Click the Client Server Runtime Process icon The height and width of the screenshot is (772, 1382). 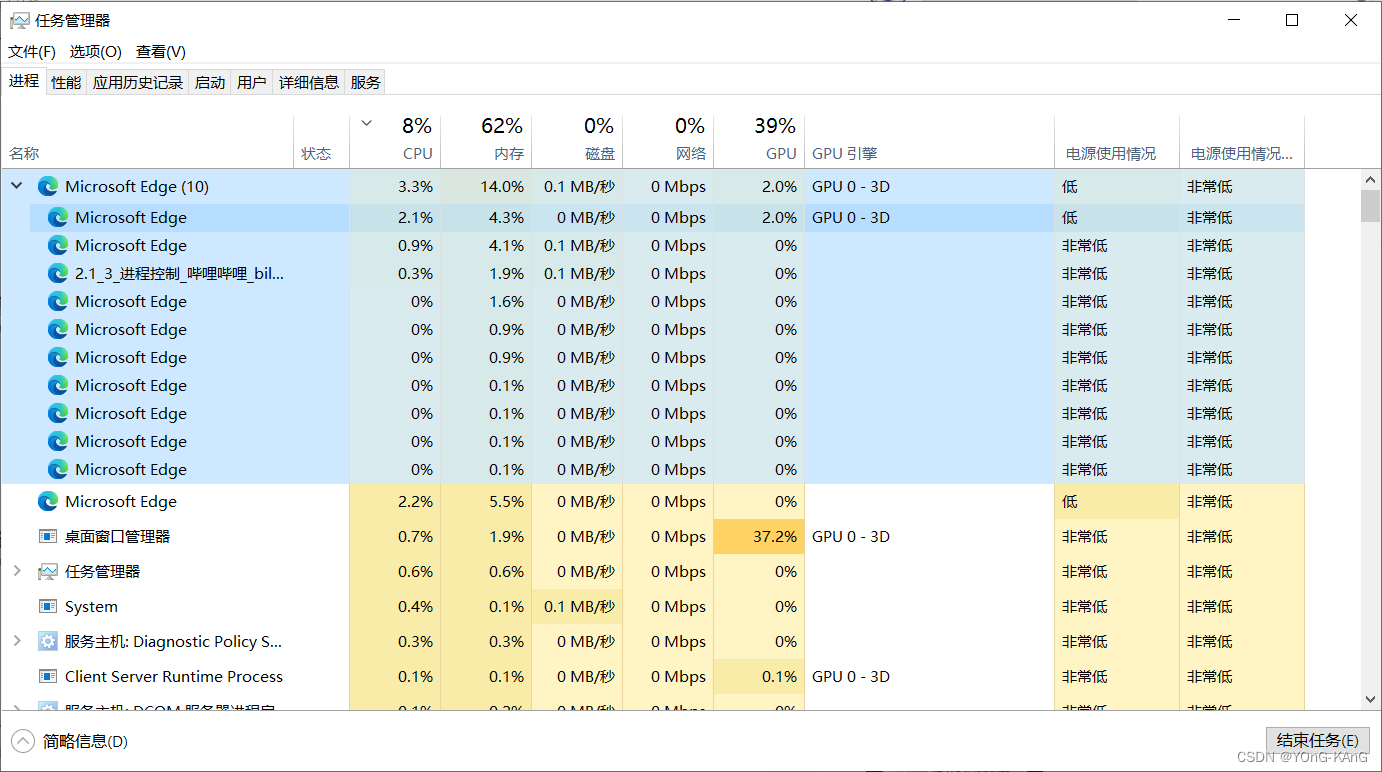coord(48,676)
